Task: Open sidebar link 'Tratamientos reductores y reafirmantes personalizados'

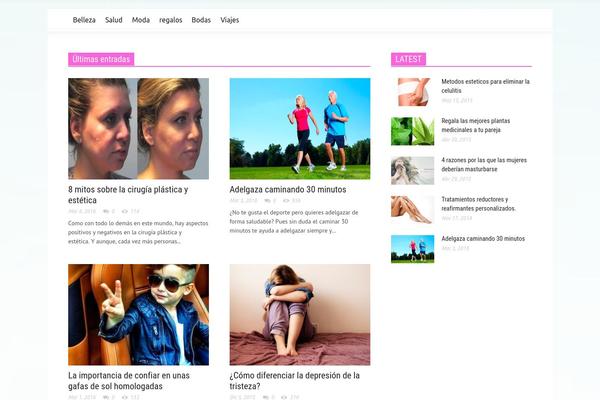Action: point(478,204)
